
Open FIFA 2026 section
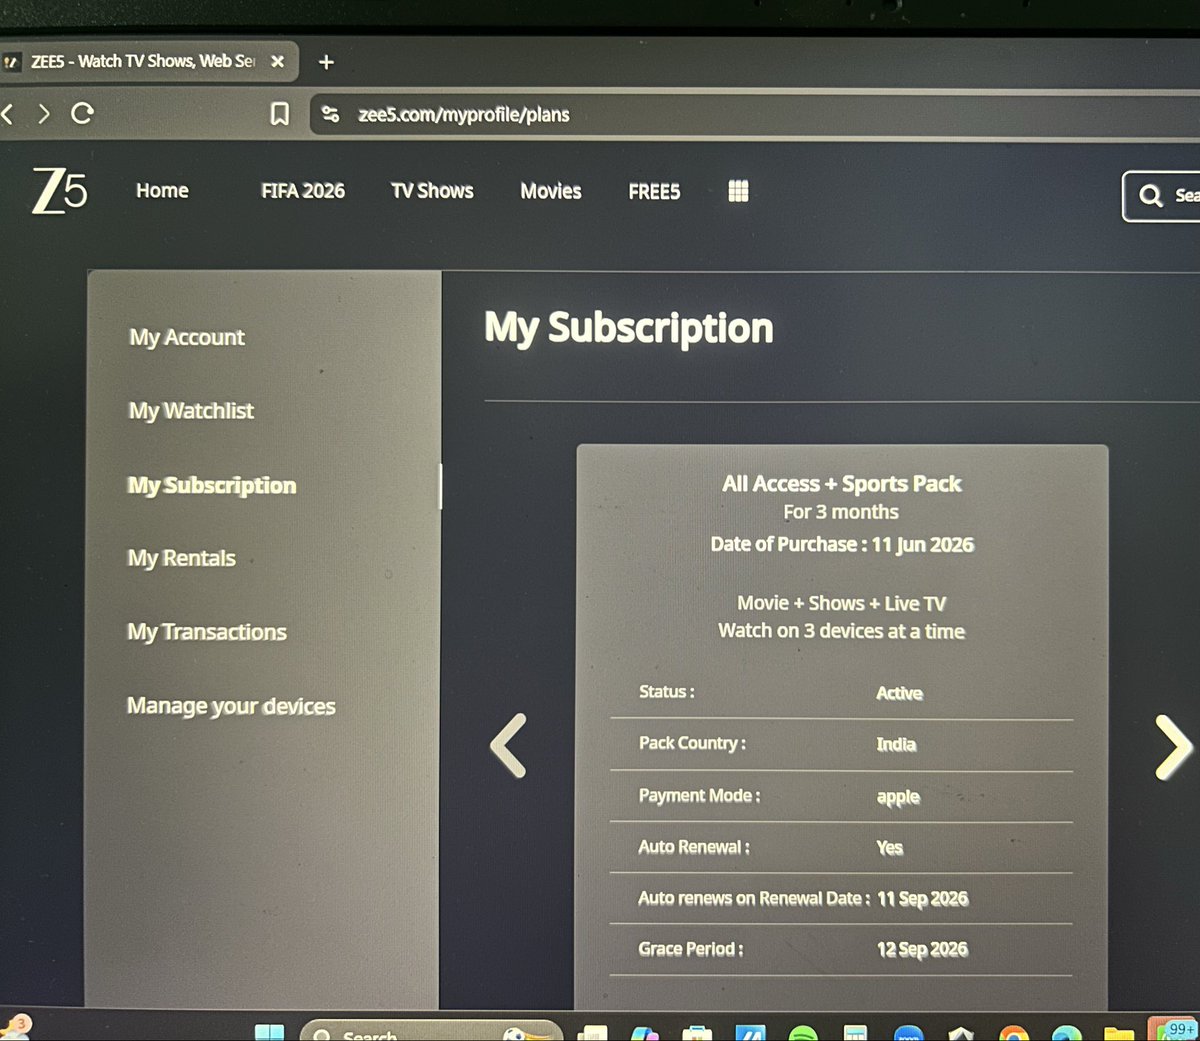point(303,191)
